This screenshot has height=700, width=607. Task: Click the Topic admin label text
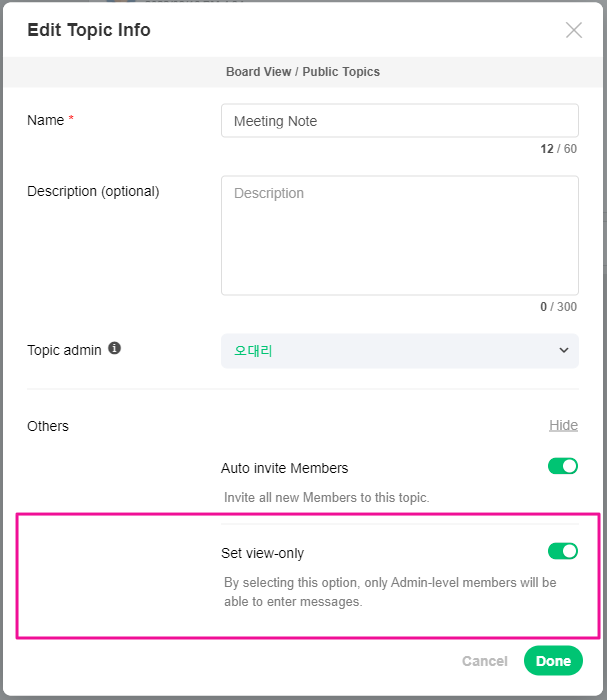coord(64,350)
